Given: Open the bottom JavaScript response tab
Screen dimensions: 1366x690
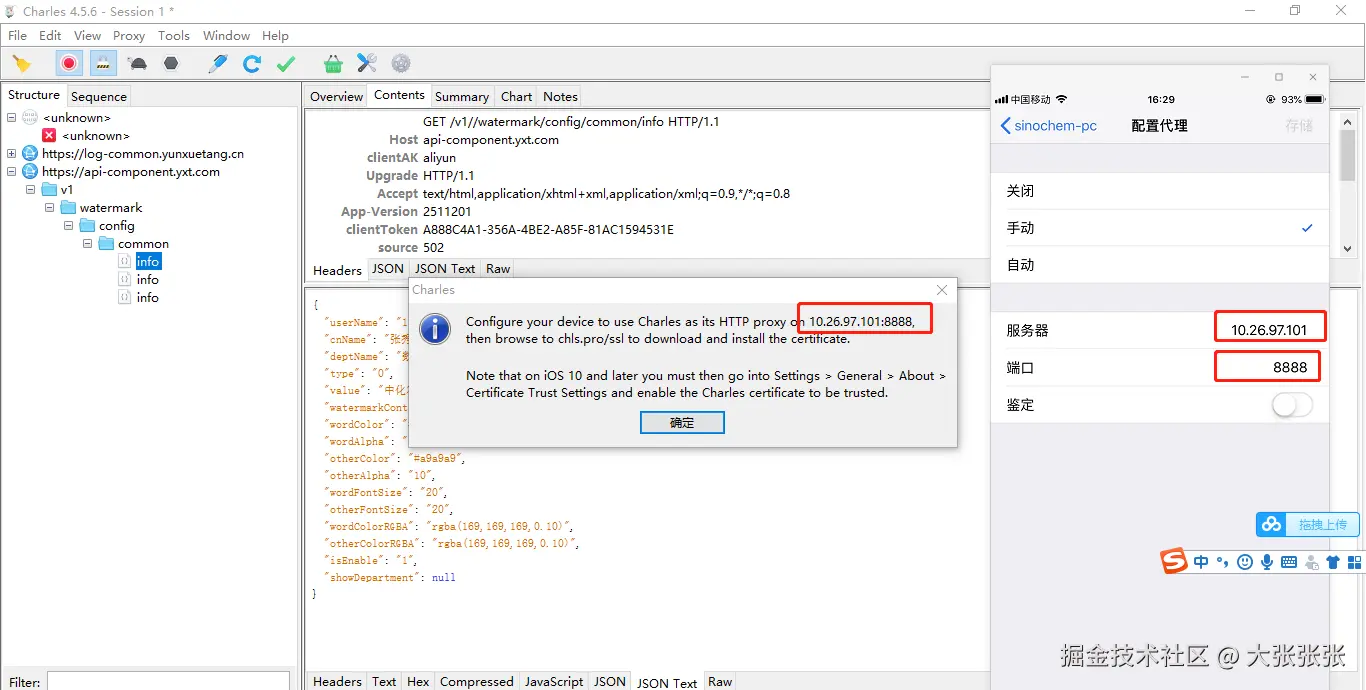Looking at the screenshot, I should [x=554, y=682].
